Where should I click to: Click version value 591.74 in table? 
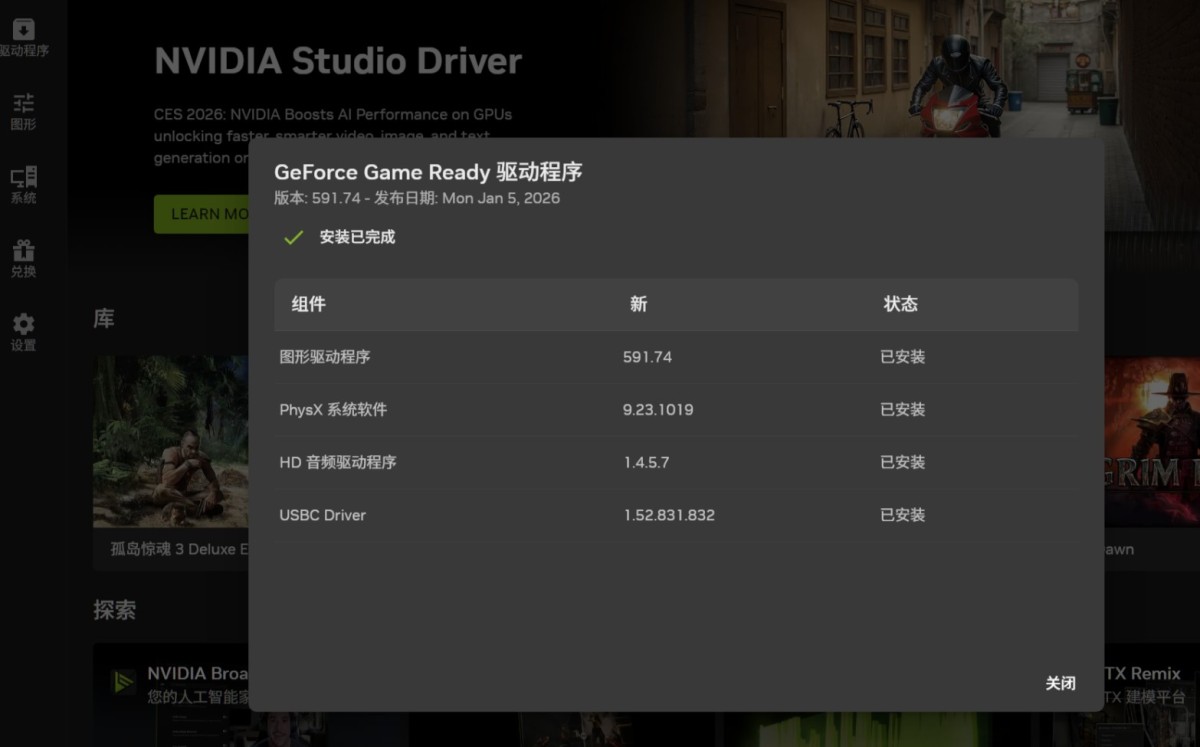click(647, 357)
